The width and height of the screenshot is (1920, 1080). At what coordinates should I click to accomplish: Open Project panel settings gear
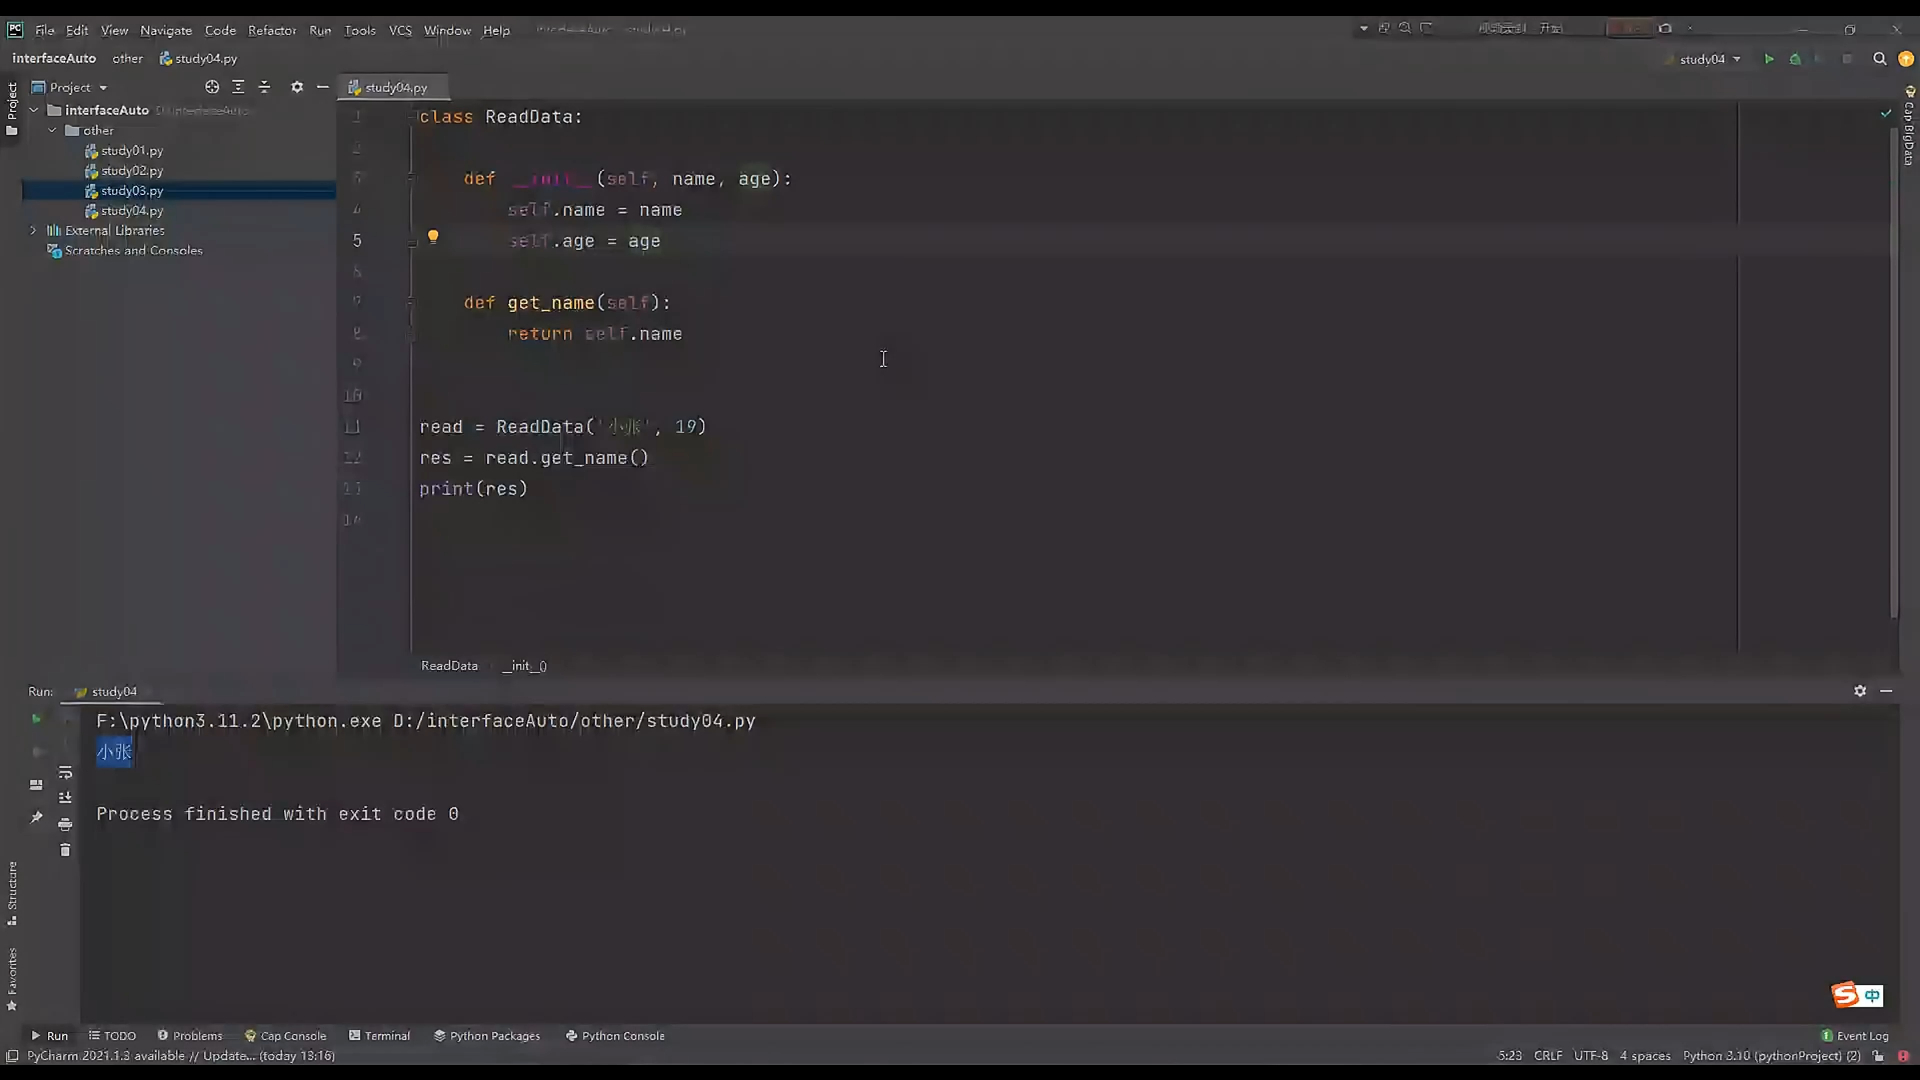(x=297, y=87)
